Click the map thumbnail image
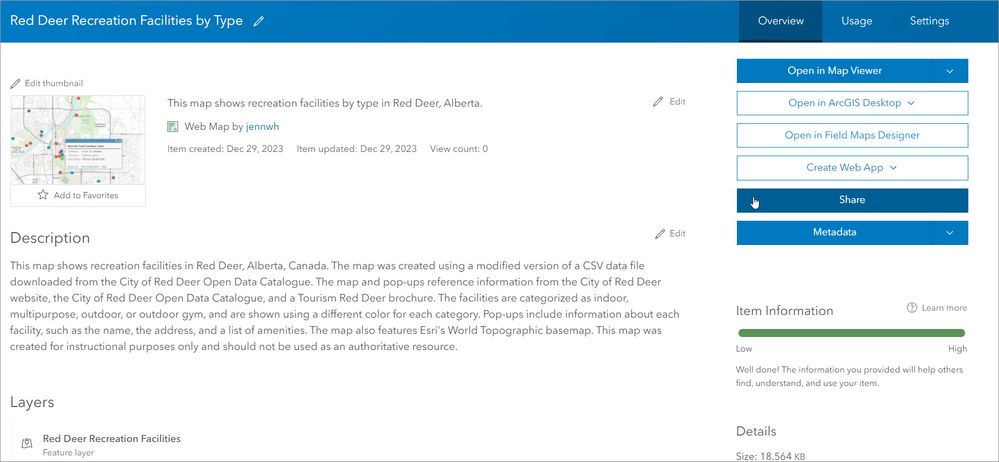This screenshot has width=999, height=462. pyautogui.click(x=78, y=140)
